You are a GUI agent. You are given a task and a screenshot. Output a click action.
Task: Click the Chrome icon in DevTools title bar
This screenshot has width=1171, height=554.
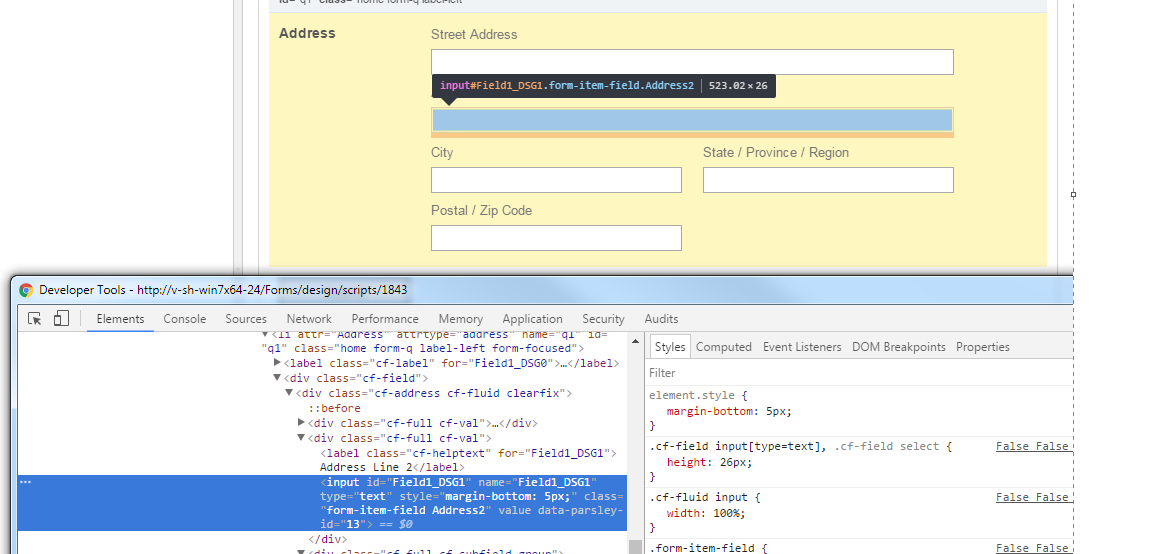26,290
